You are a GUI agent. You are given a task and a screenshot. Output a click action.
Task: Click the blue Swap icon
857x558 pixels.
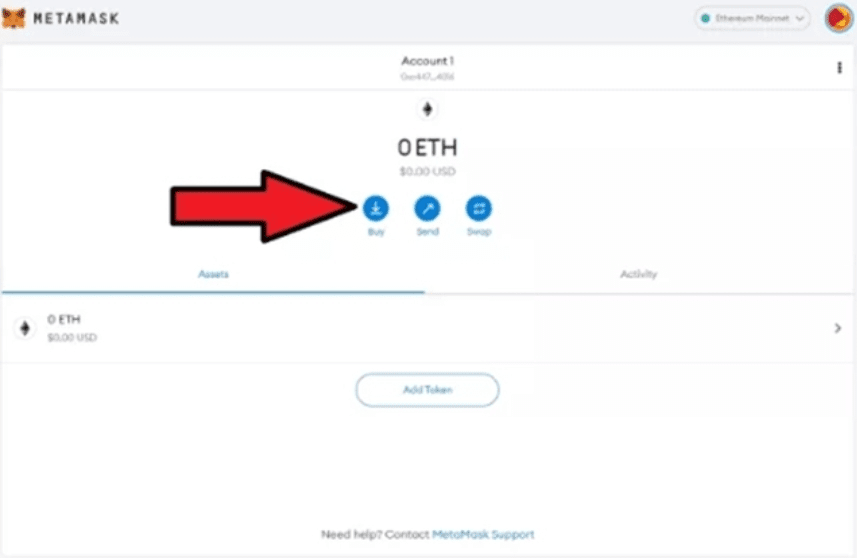coord(479,208)
